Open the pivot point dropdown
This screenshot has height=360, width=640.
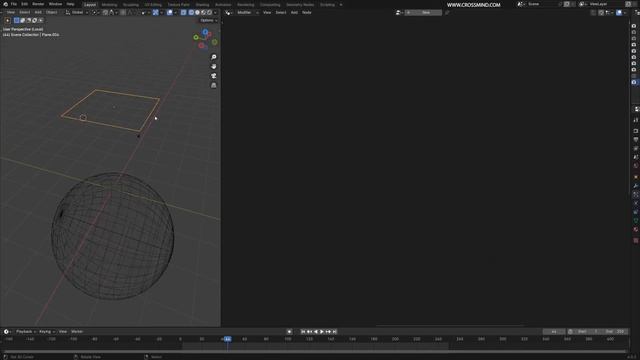tap(95, 13)
